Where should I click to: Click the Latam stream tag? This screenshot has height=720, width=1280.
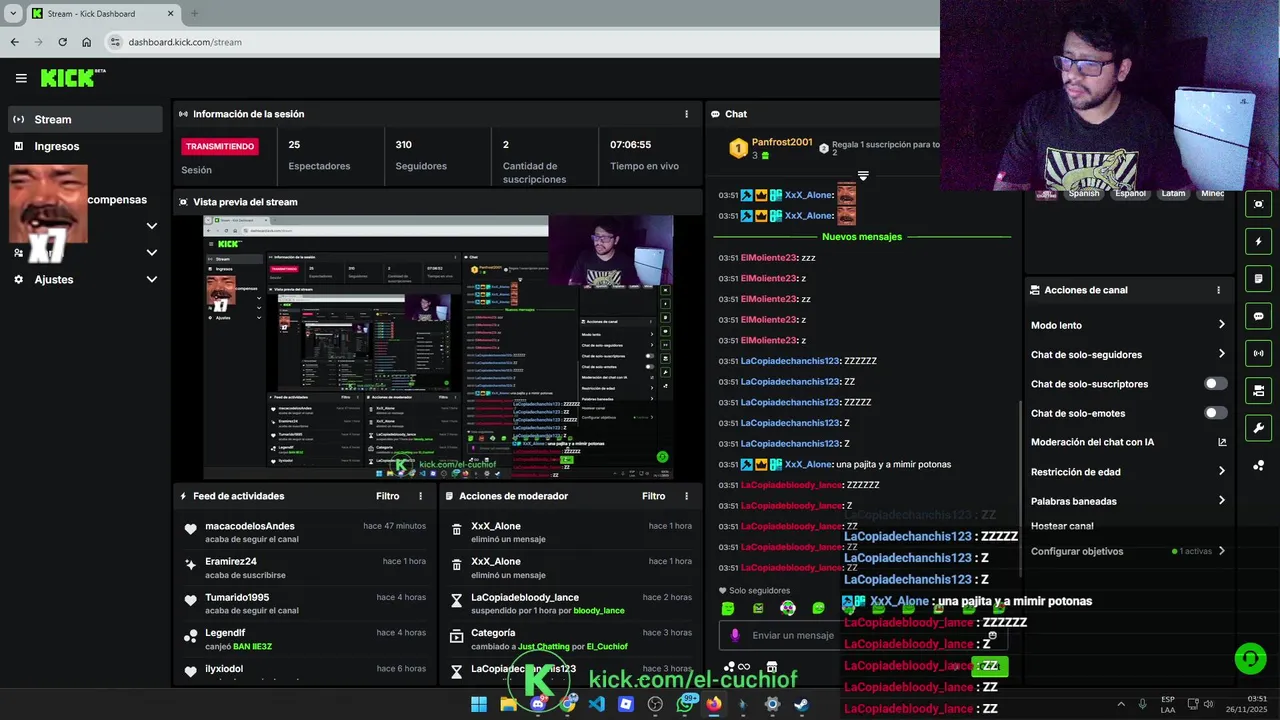point(1173,194)
